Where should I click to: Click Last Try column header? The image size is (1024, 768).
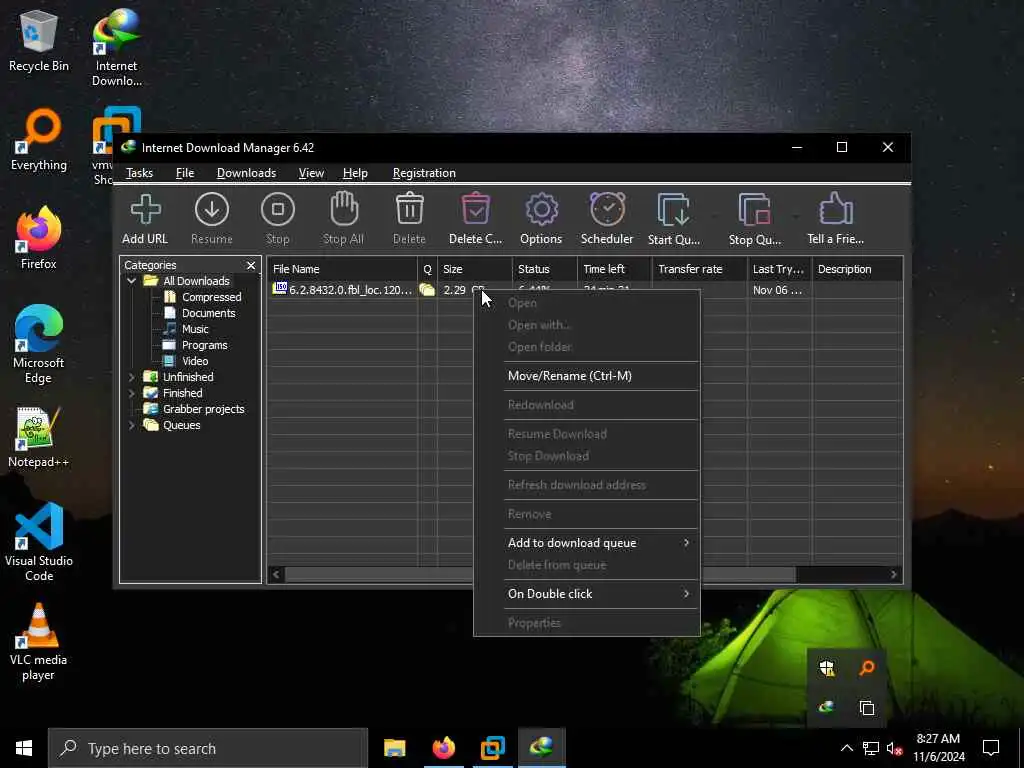[779, 269]
